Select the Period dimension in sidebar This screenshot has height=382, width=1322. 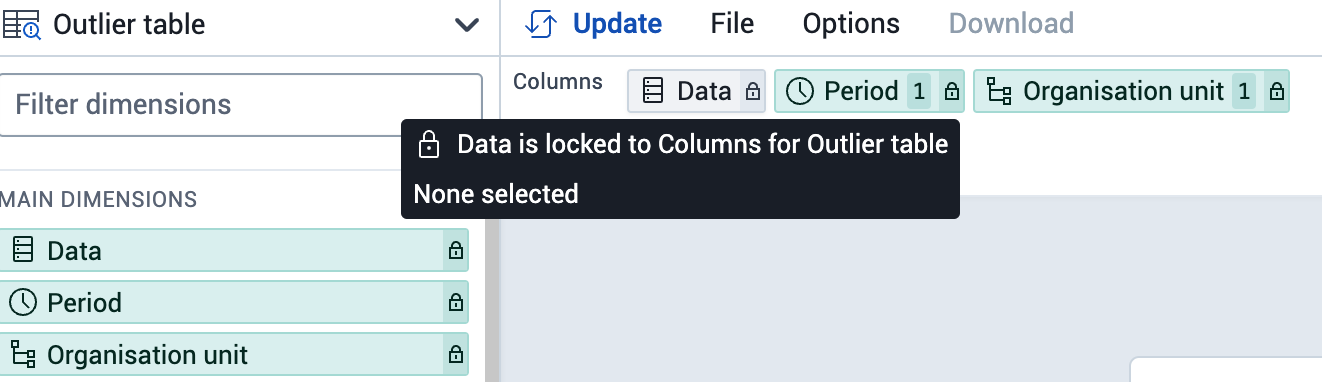(x=234, y=303)
